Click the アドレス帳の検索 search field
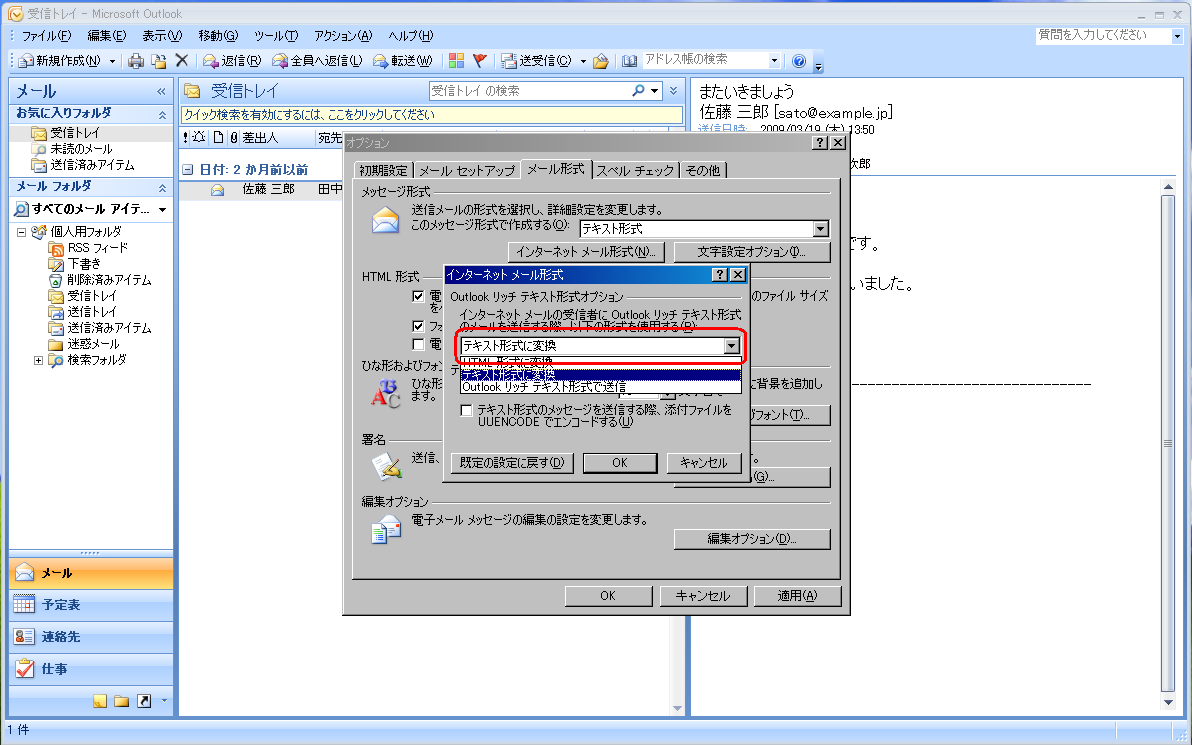The height and width of the screenshot is (745, 1192). [x=705, y=59]
